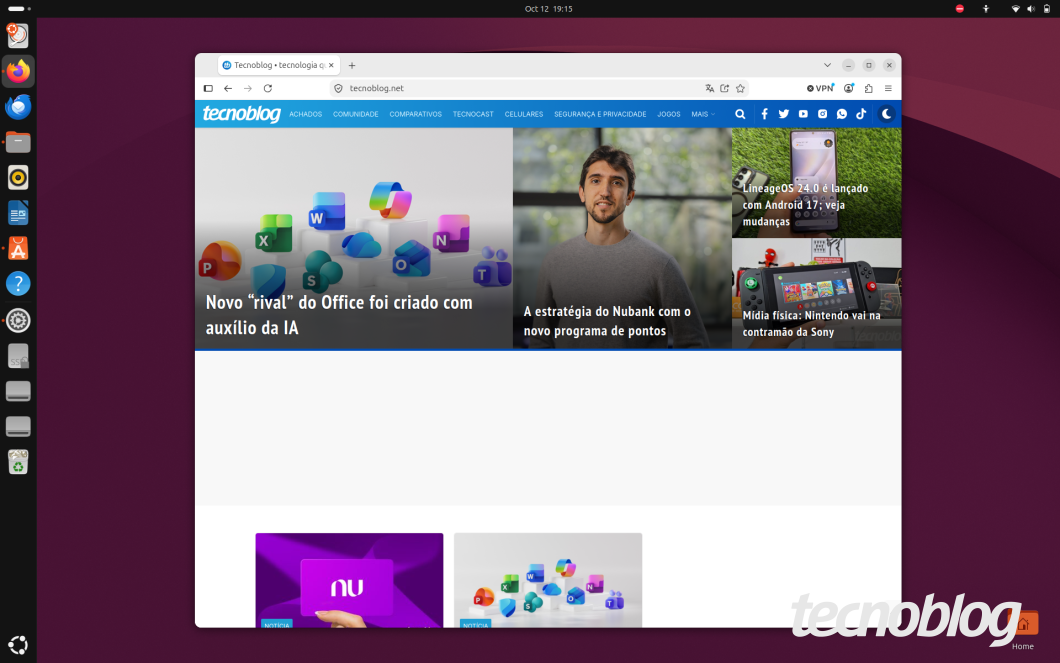This screenshot has width=1060, height=663.
Task: Expand the list all tabs chevron
Action: coord(827,66)
